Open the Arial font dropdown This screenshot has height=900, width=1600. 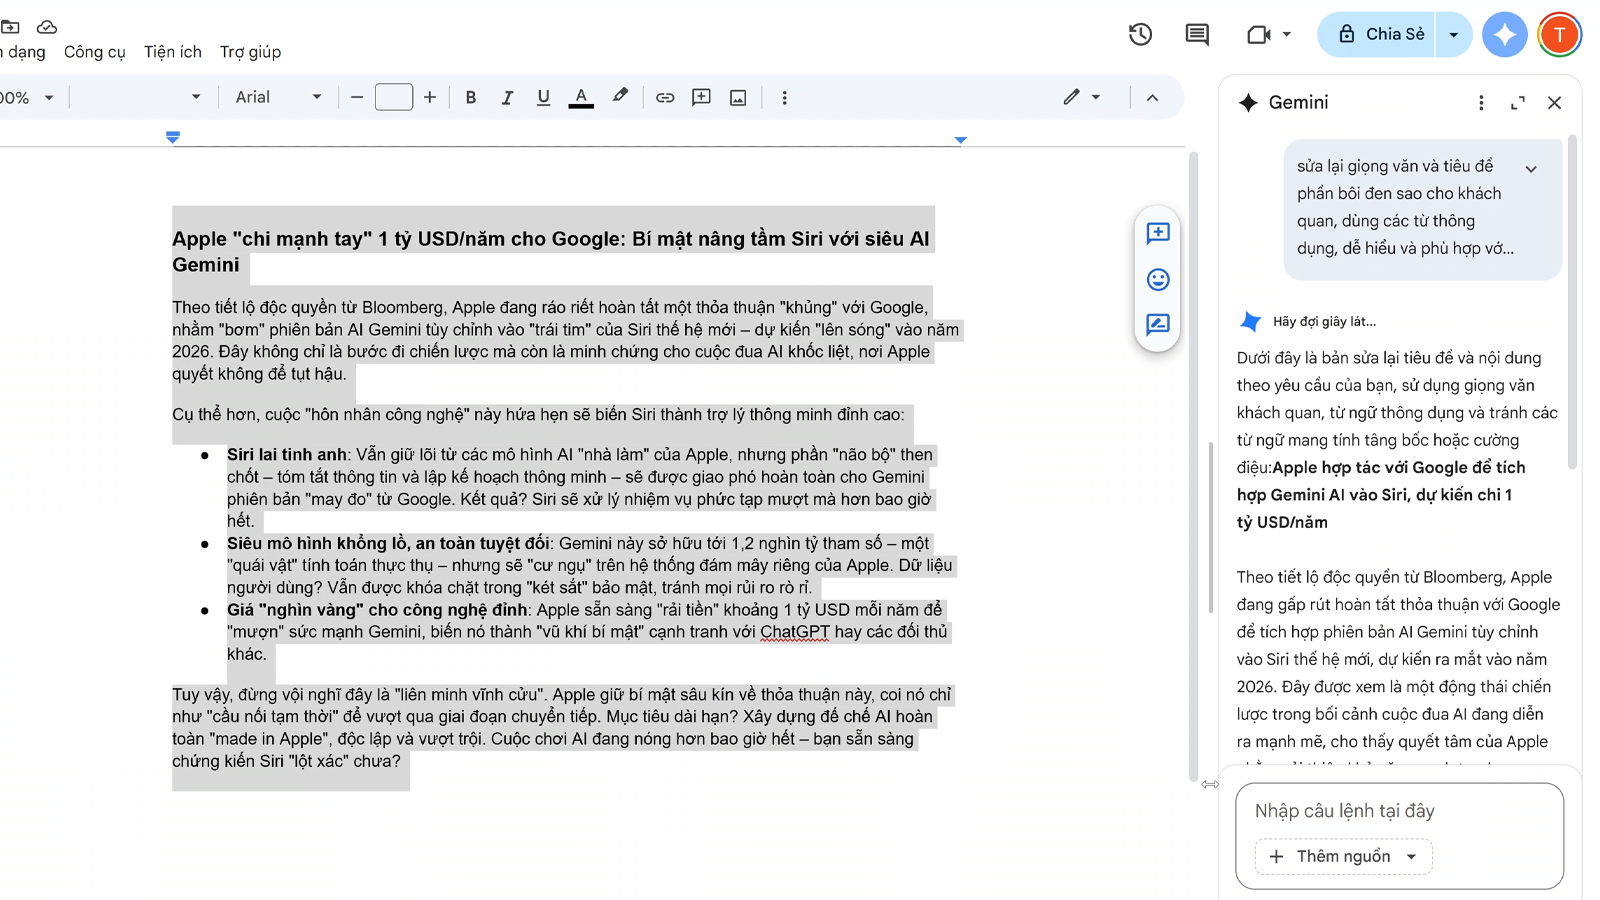[x=278, y=97]
